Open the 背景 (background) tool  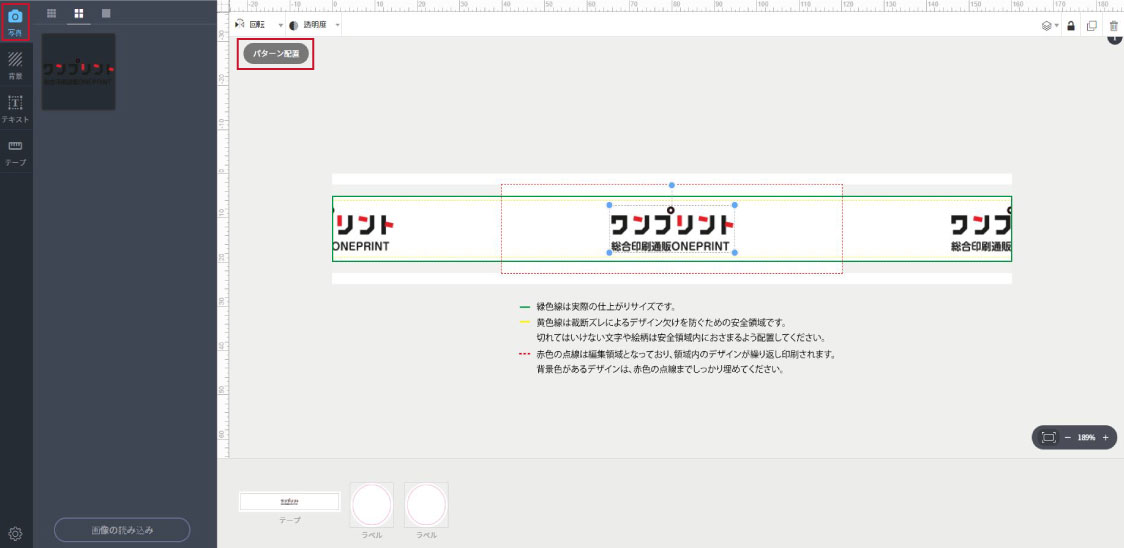click(x=15, y=64)
